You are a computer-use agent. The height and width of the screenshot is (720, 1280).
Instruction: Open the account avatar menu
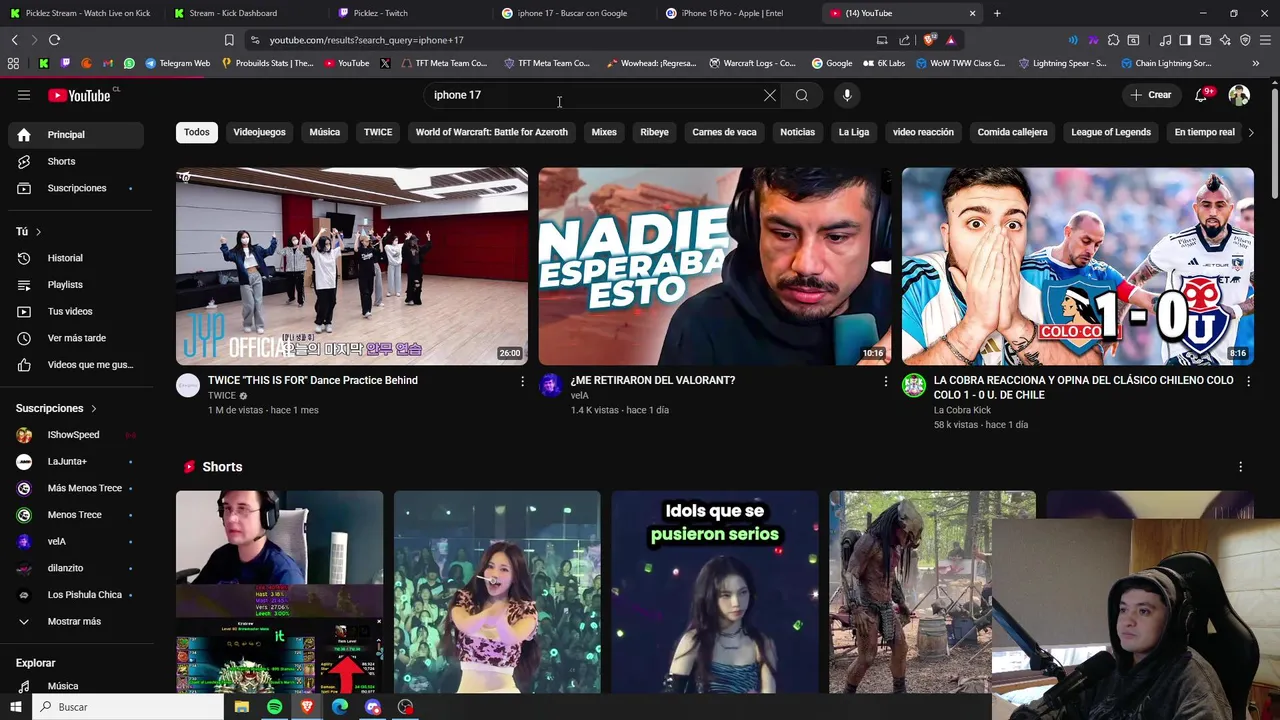click(x=1239, y=95)
